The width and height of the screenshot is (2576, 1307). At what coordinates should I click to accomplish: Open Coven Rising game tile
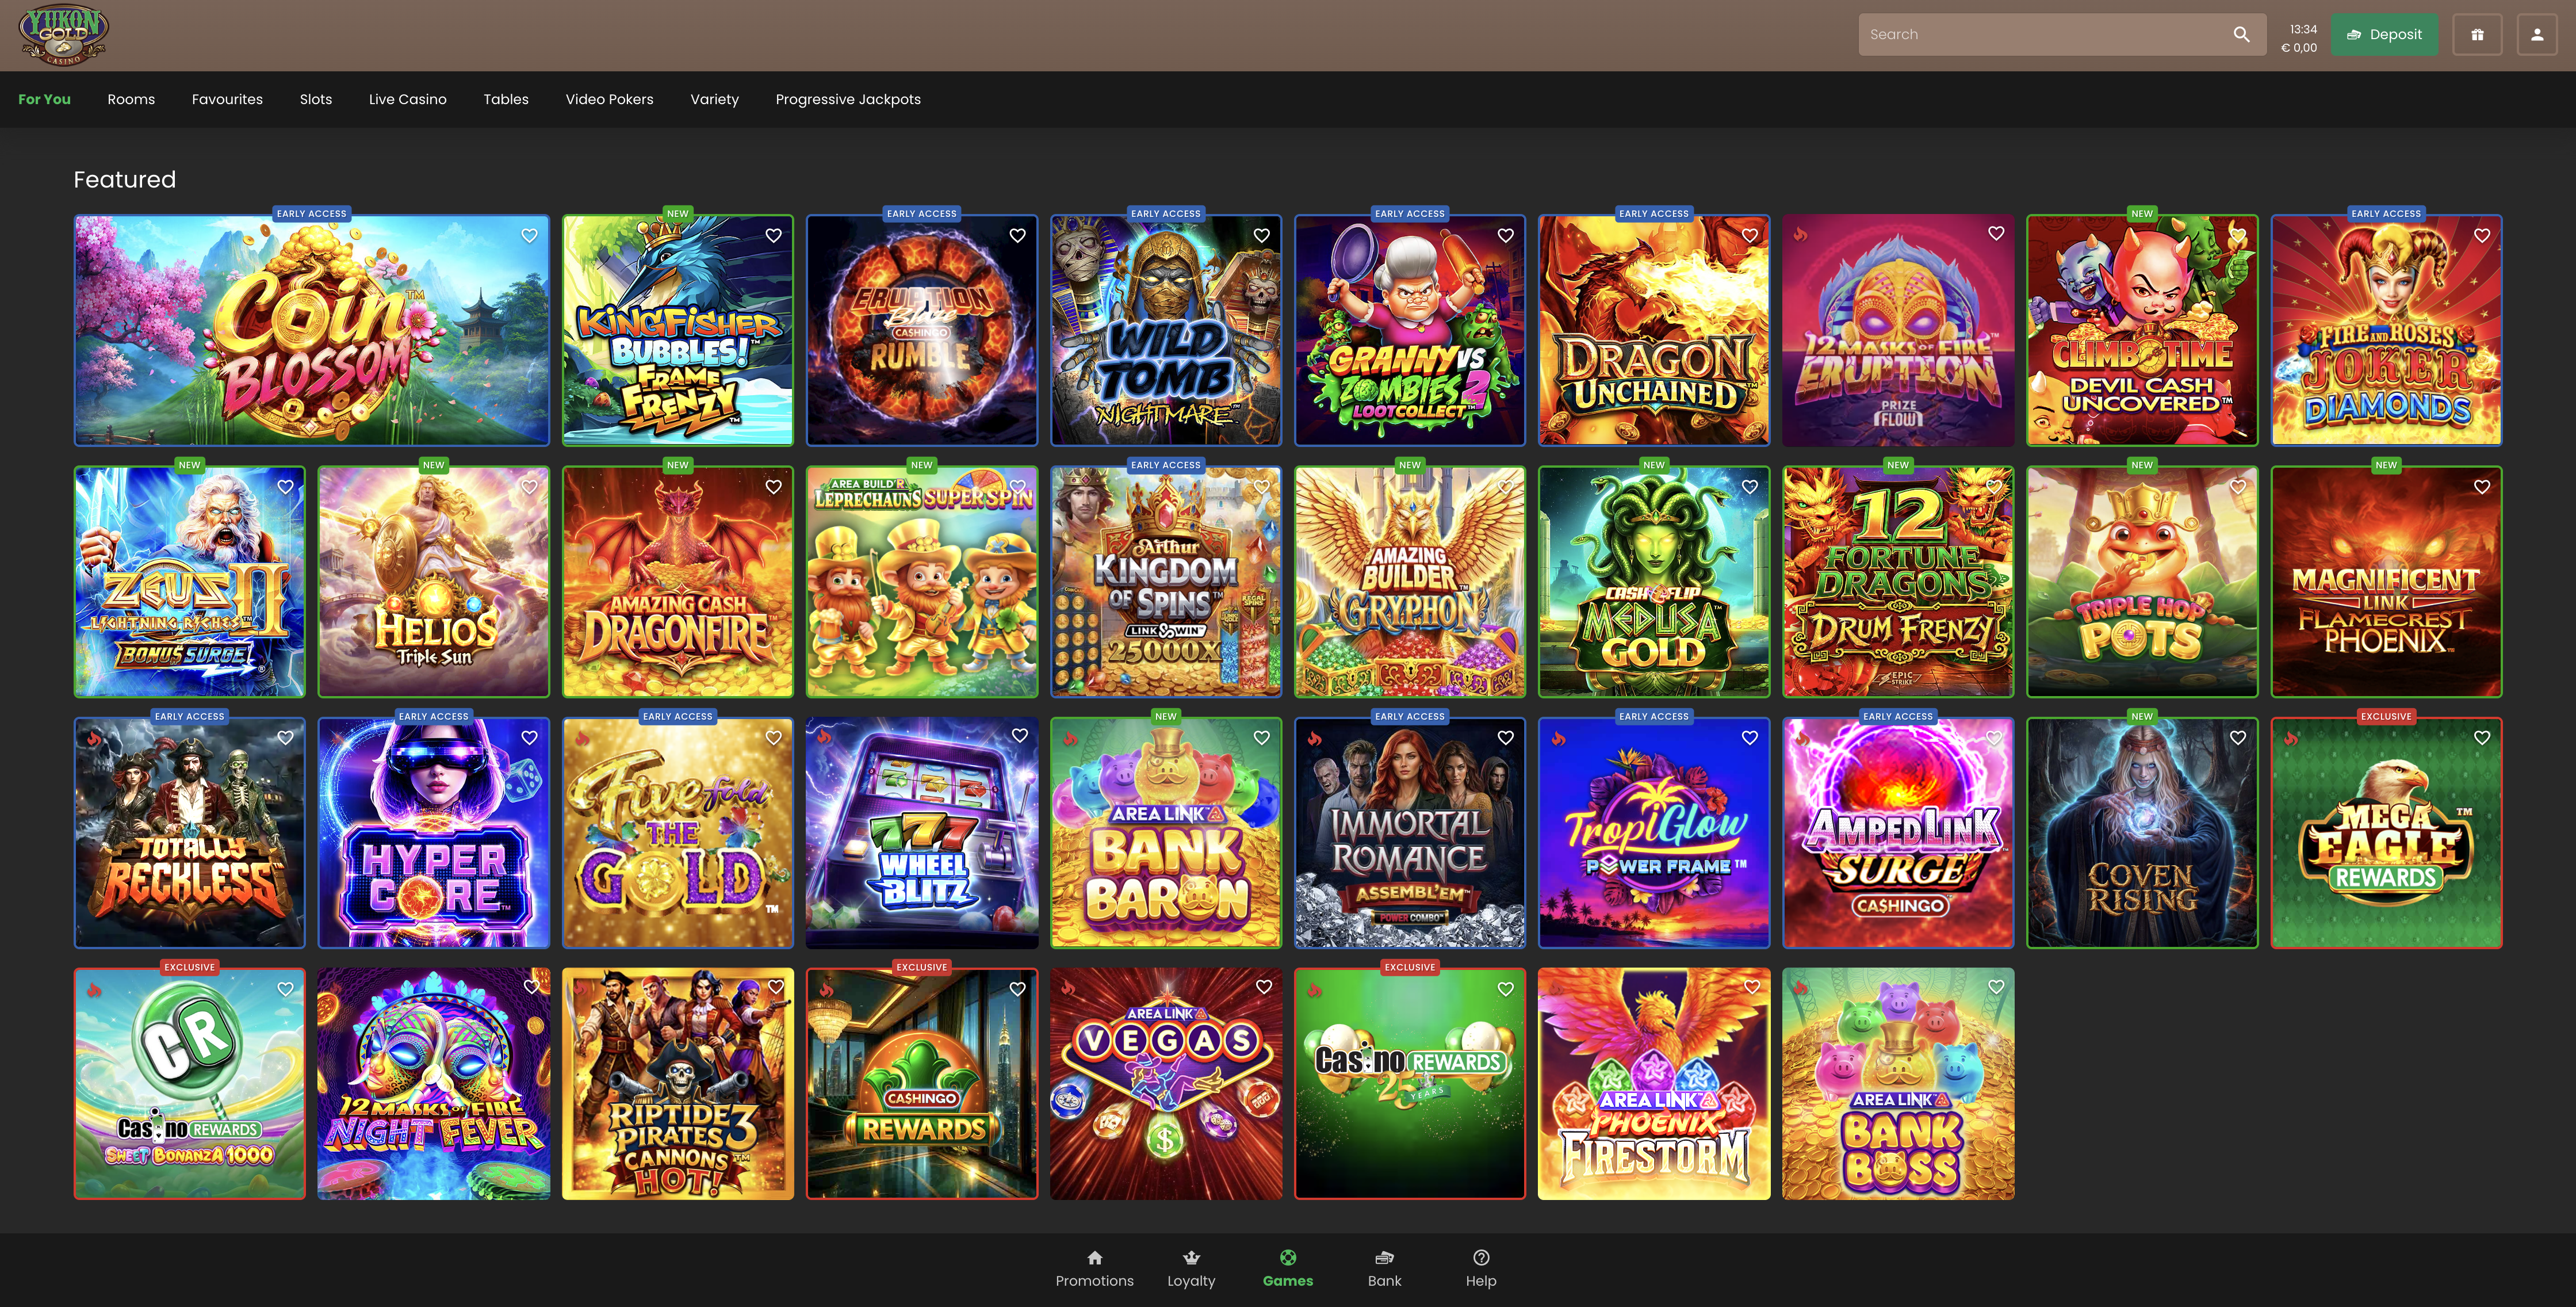pyautogui.click(x=2141, y=832)
